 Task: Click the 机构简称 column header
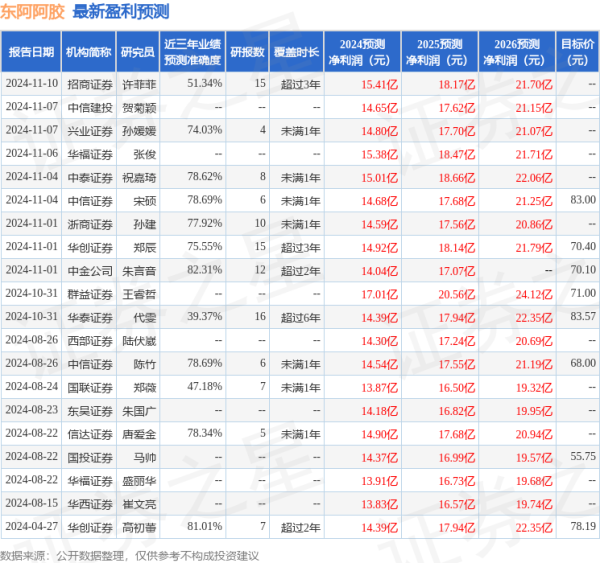(89, 52)
